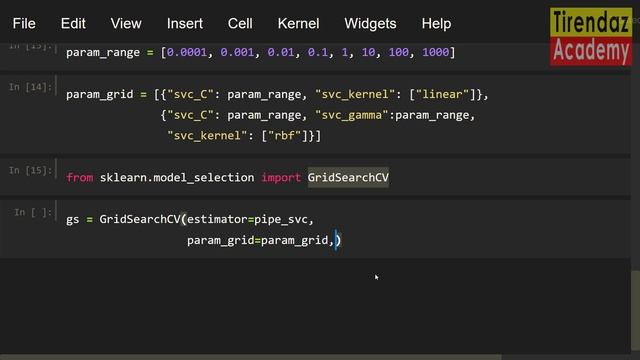The width and height of the screenshot is (640, 360).
Task: Click the In [14] param_grid code cell
Action: coord(315,115)
